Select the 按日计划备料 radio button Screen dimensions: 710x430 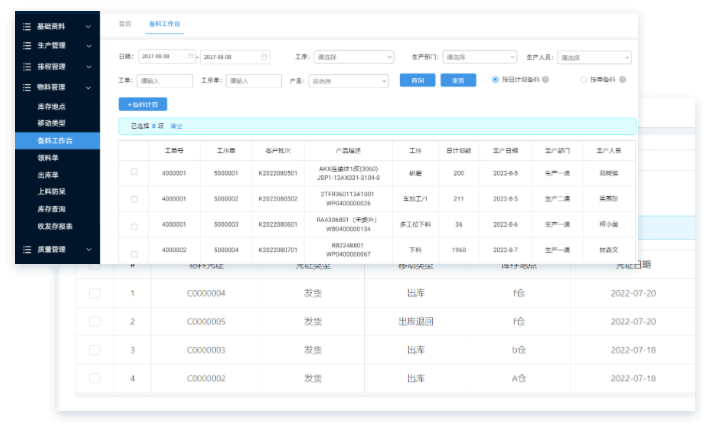495,80
